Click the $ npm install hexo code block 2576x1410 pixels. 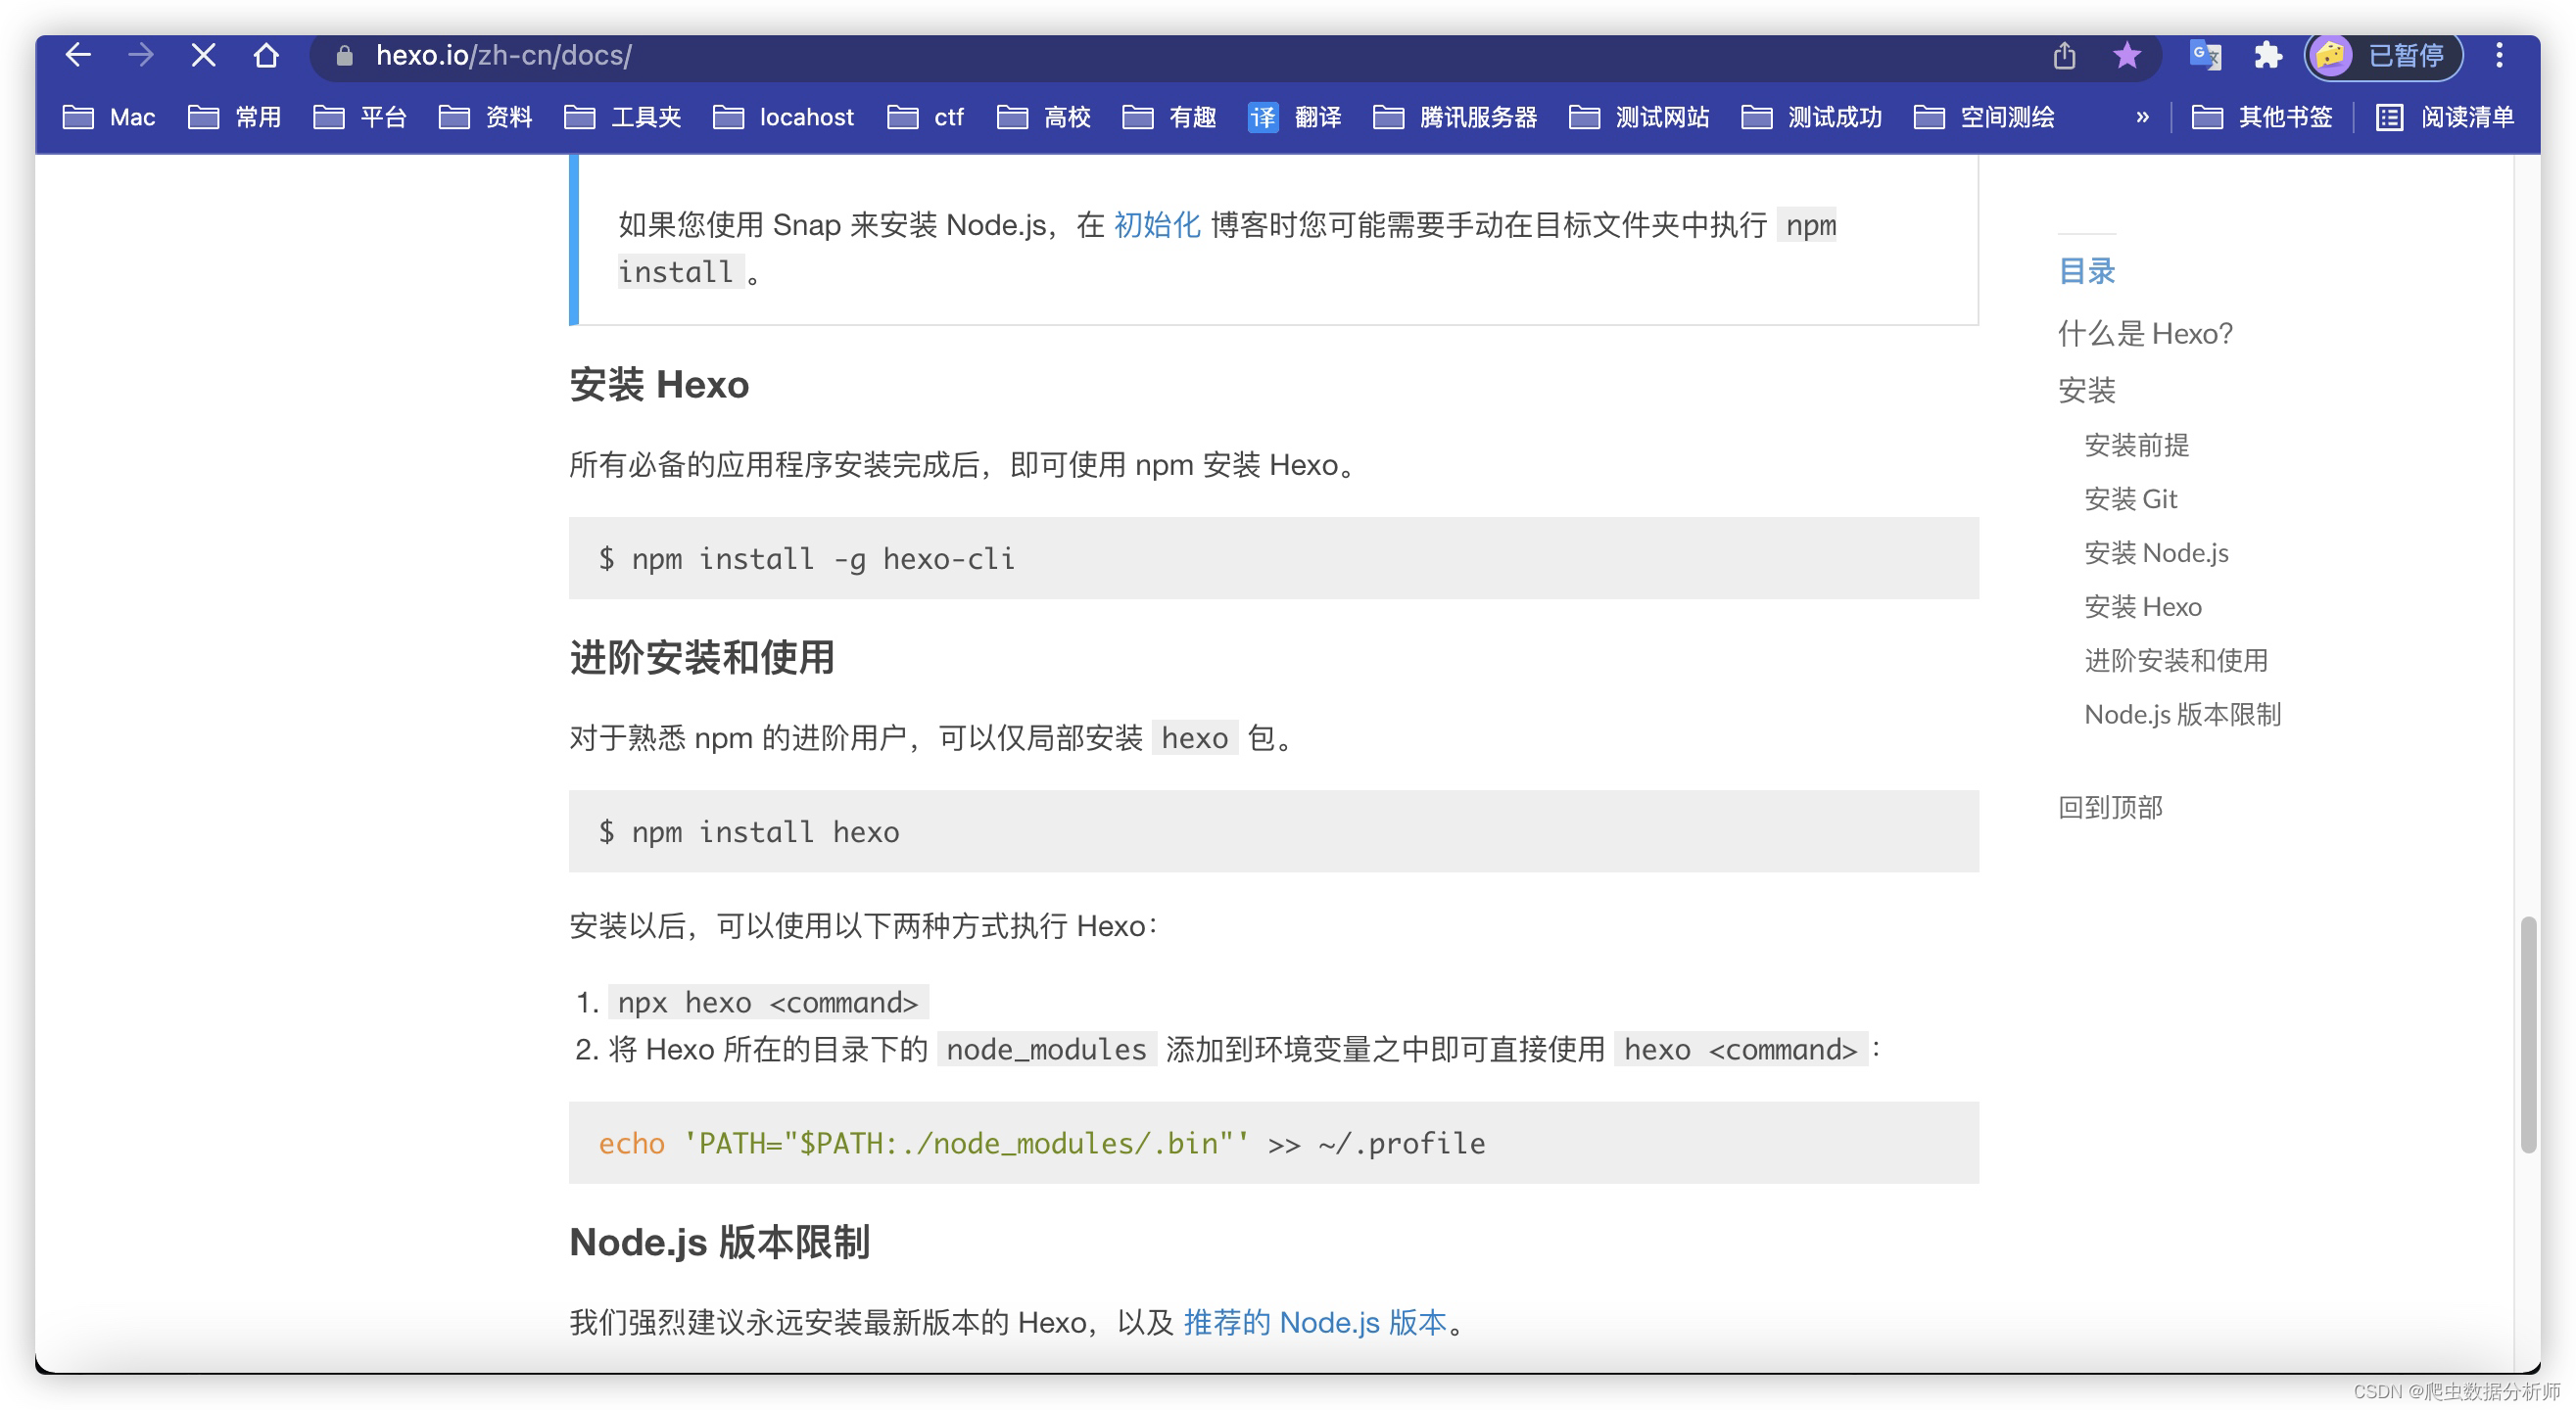click(x=1273, y=831)
